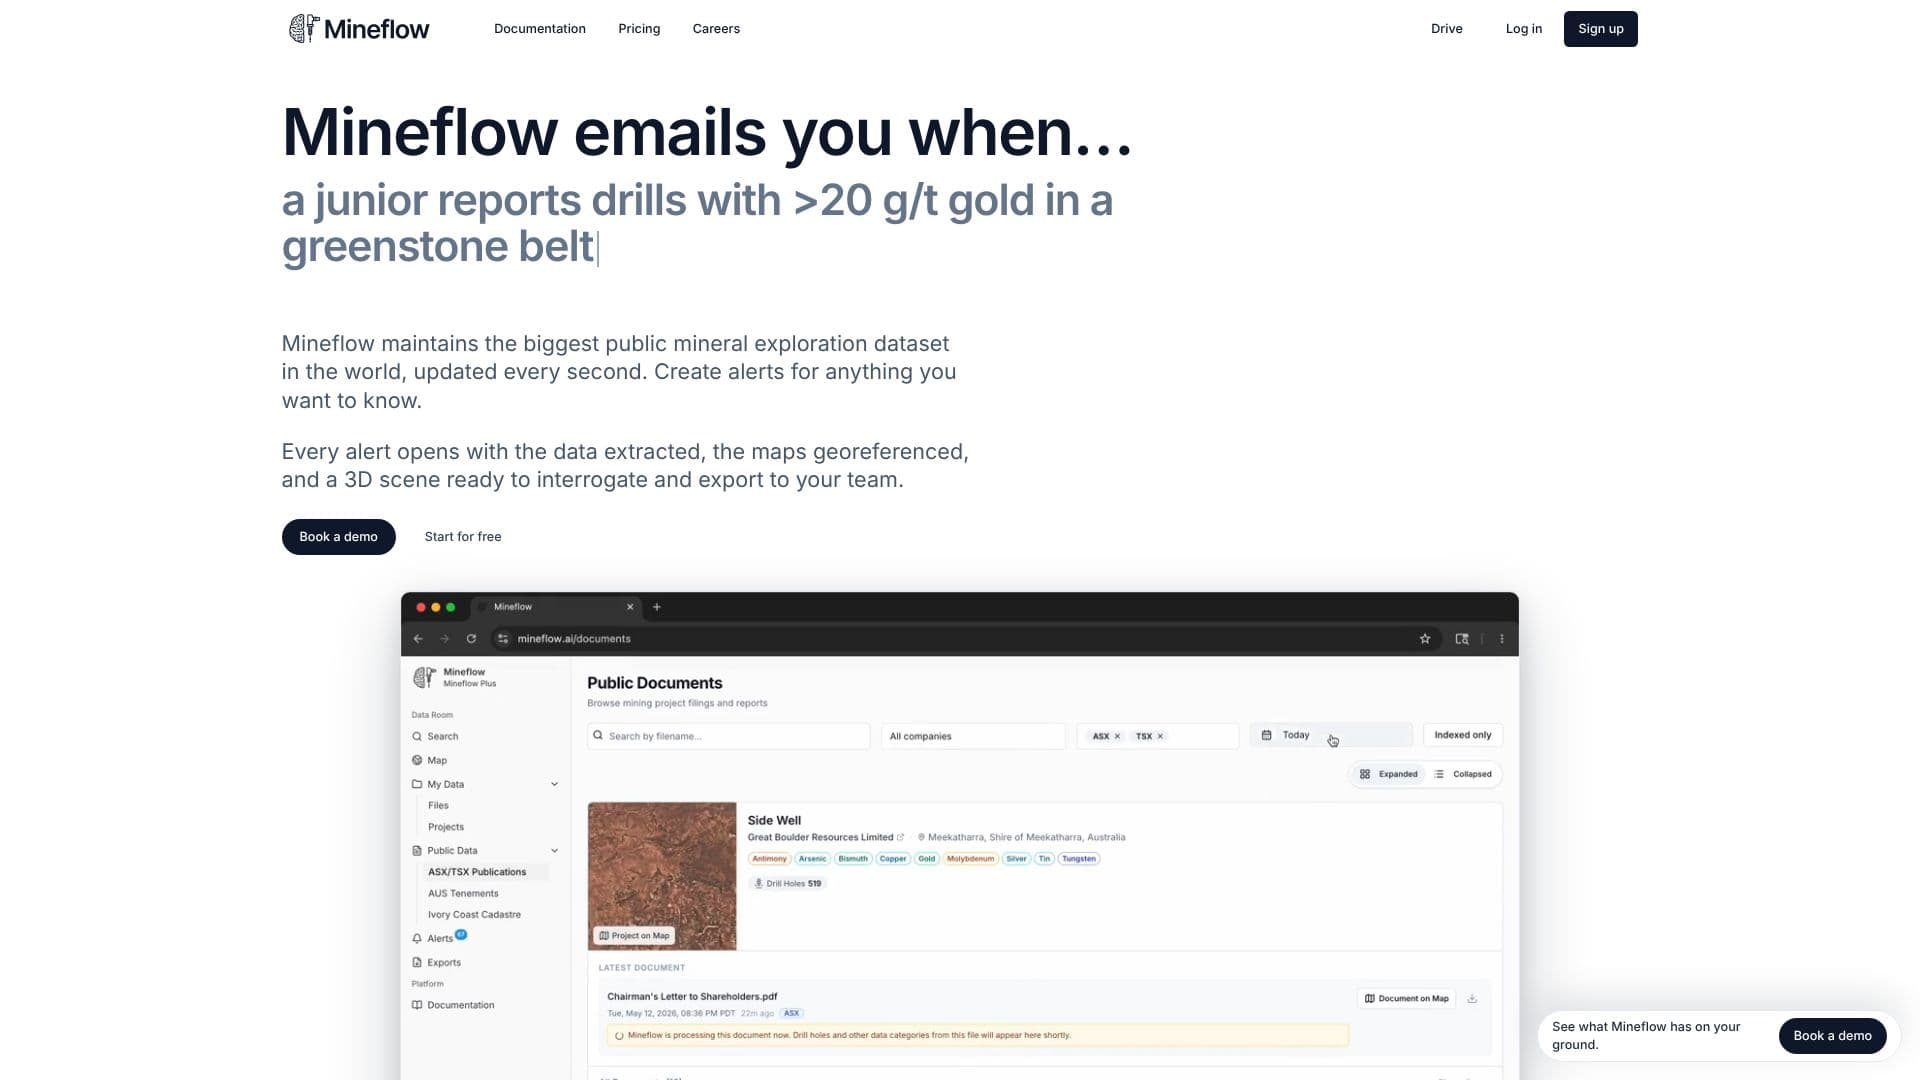Select Projects under My Data

pos(446,827)
